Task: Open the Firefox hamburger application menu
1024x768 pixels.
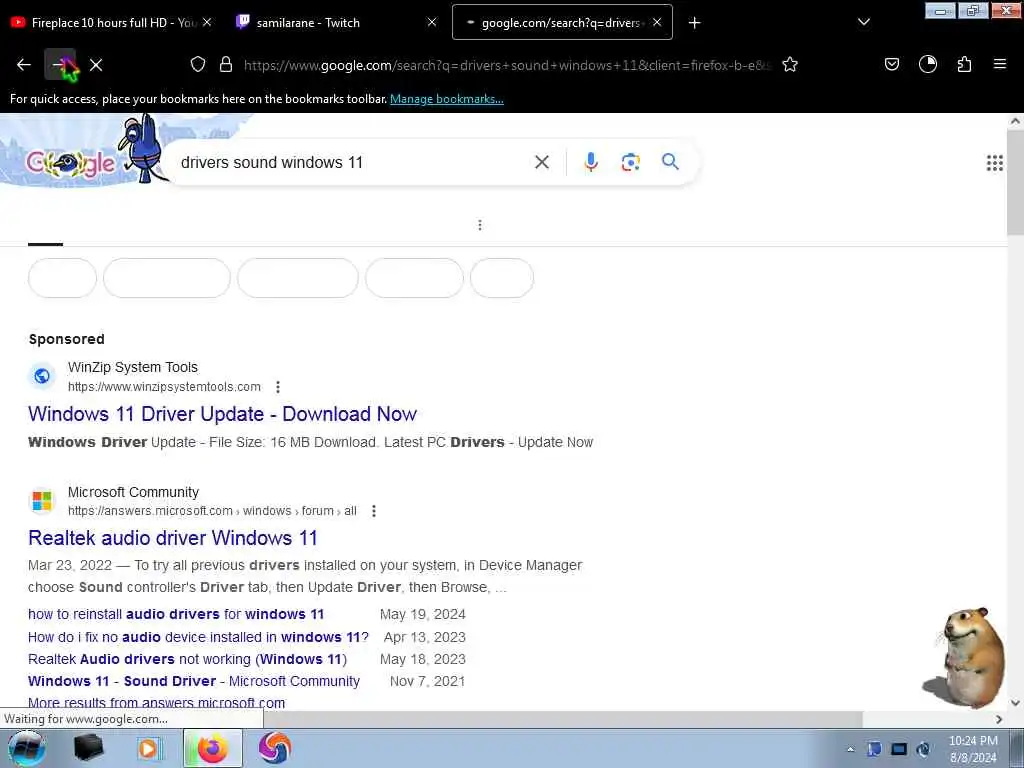Action: pyautogui.click(x=1000, y=64)
